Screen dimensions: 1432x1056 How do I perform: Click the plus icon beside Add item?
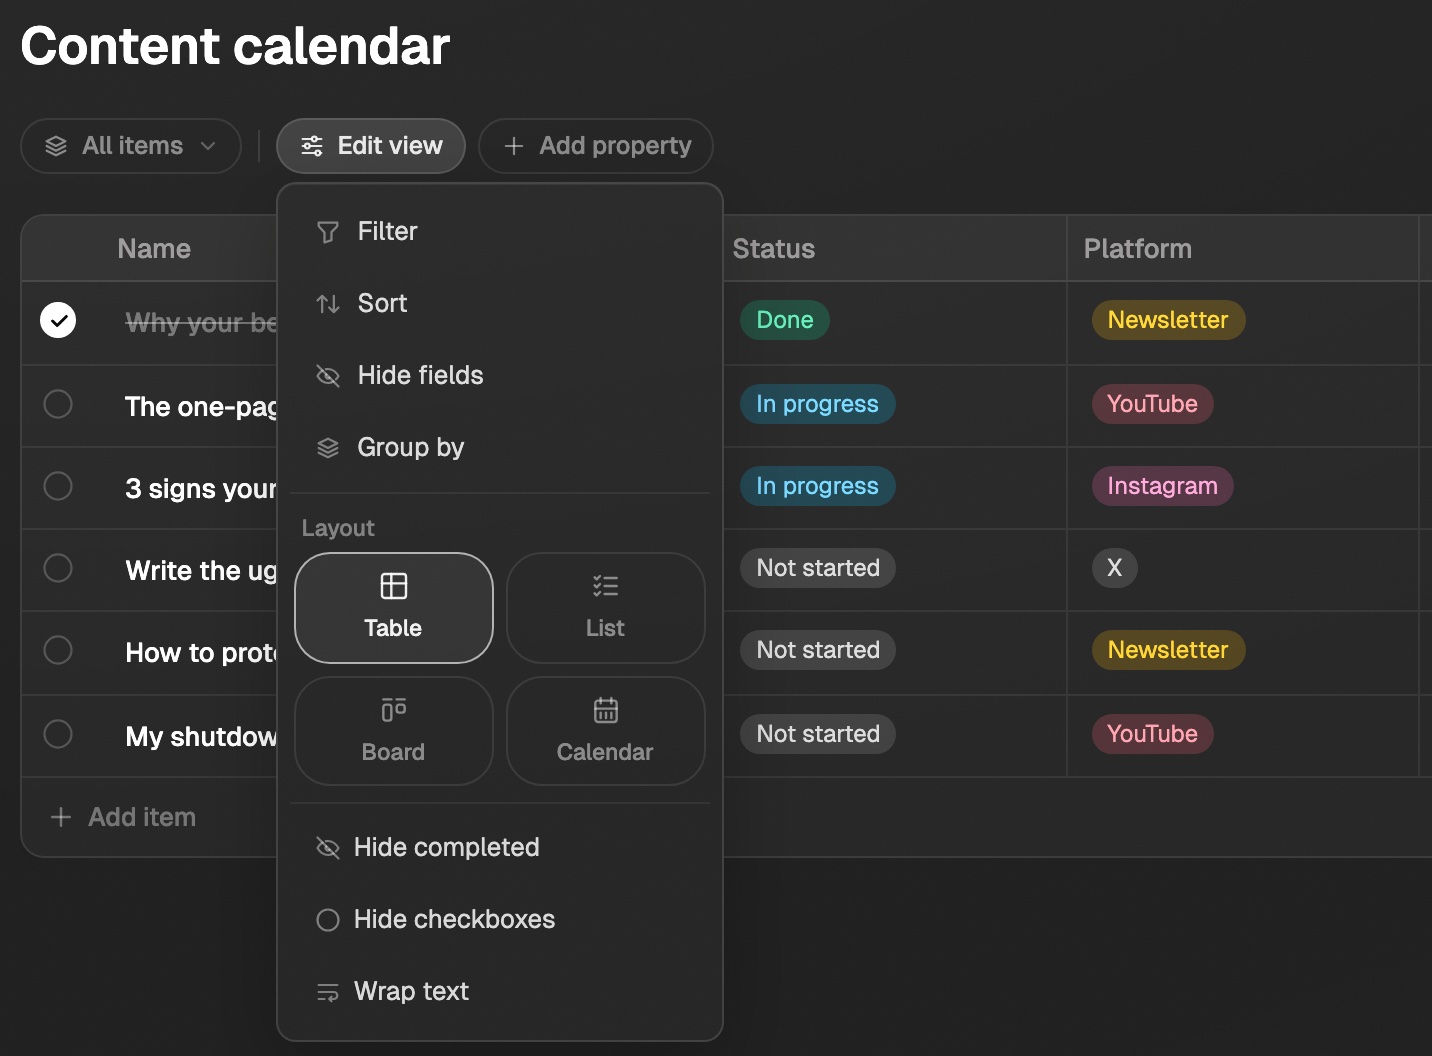click(61, 817)
